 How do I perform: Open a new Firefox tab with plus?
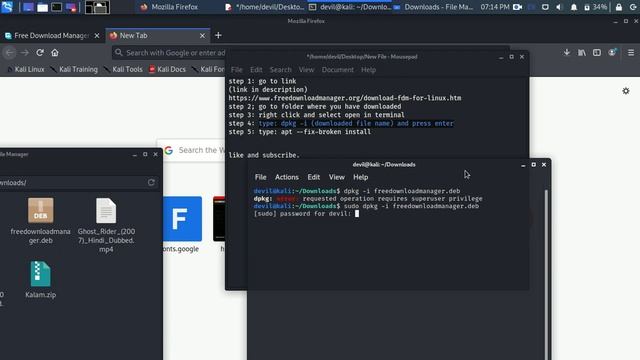click(218, 36)
